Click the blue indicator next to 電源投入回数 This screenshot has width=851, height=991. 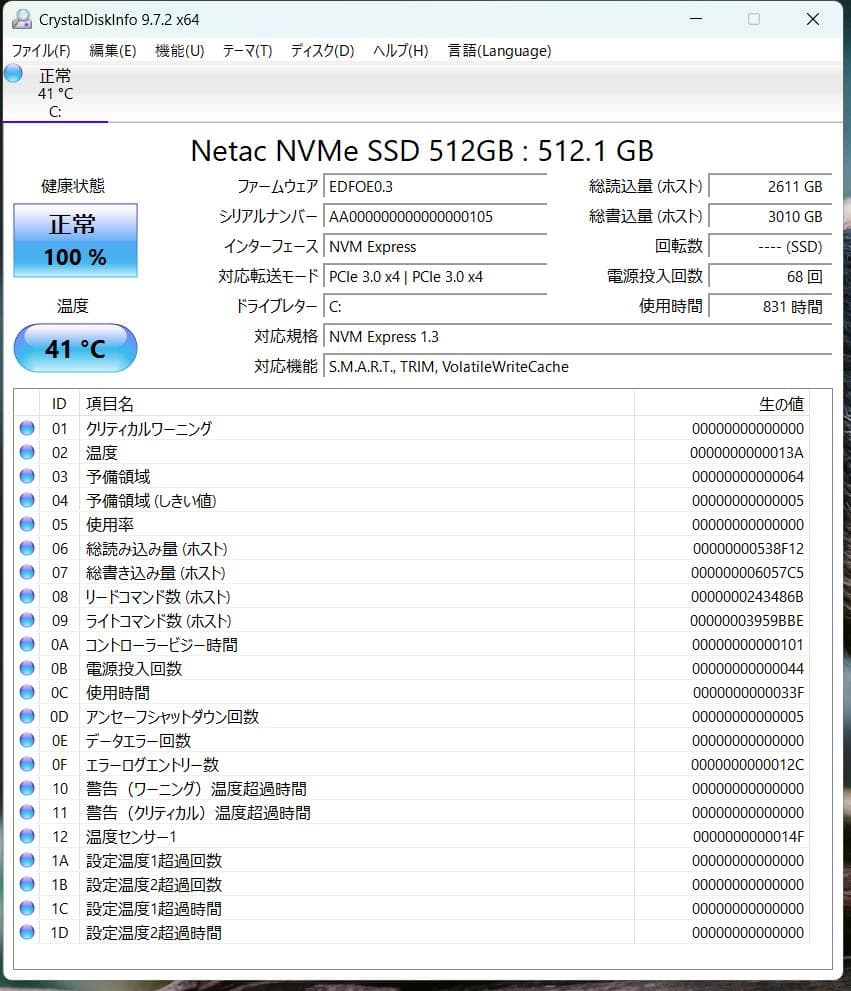pyautogui.click(x=27, y=669)
